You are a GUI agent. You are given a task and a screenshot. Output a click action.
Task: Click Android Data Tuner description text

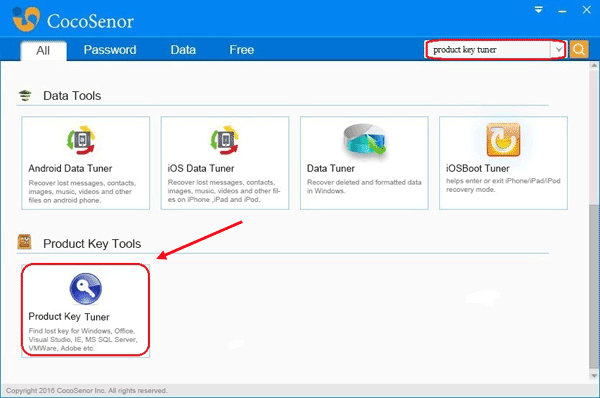82,191
